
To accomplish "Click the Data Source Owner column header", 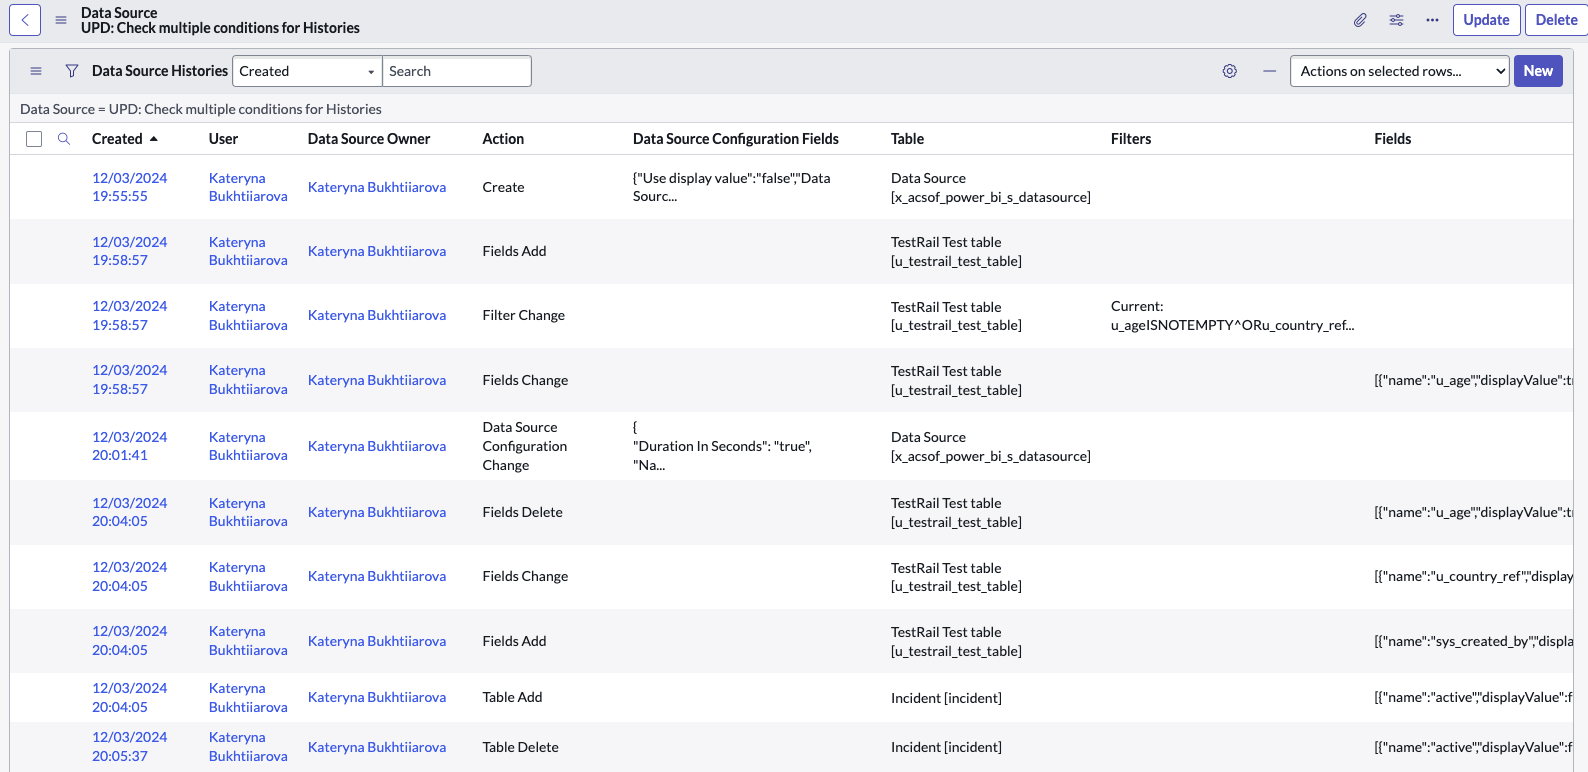I will coord(369,139).
